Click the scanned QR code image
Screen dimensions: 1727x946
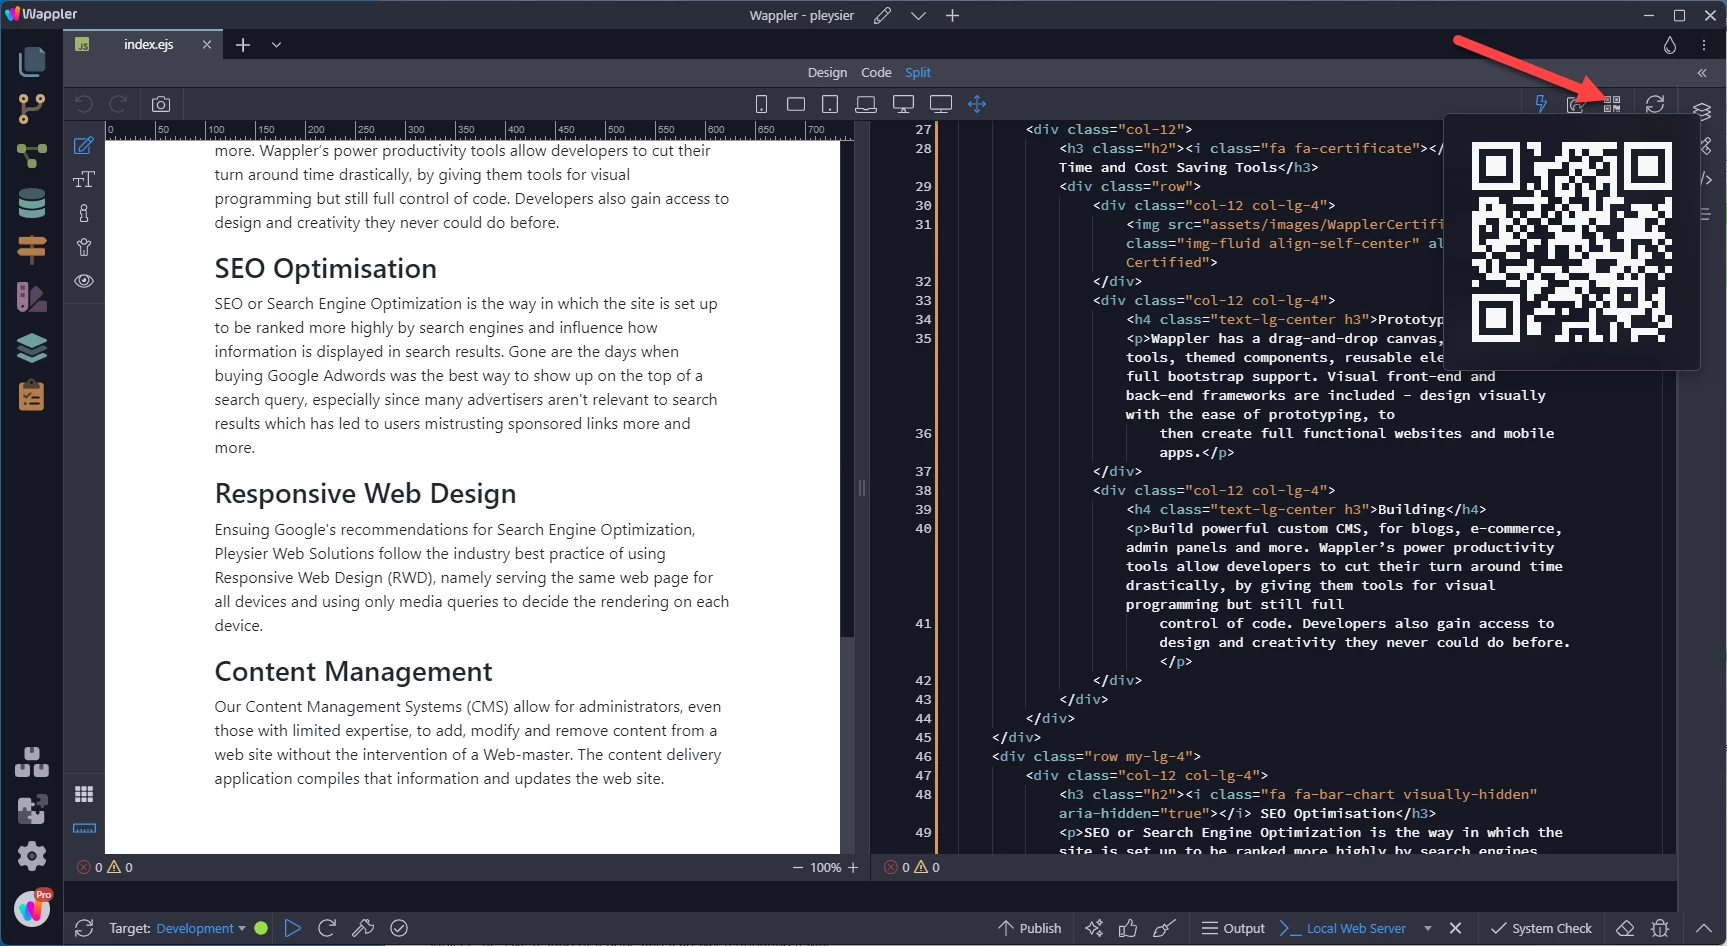click(x=1571, y=241)
